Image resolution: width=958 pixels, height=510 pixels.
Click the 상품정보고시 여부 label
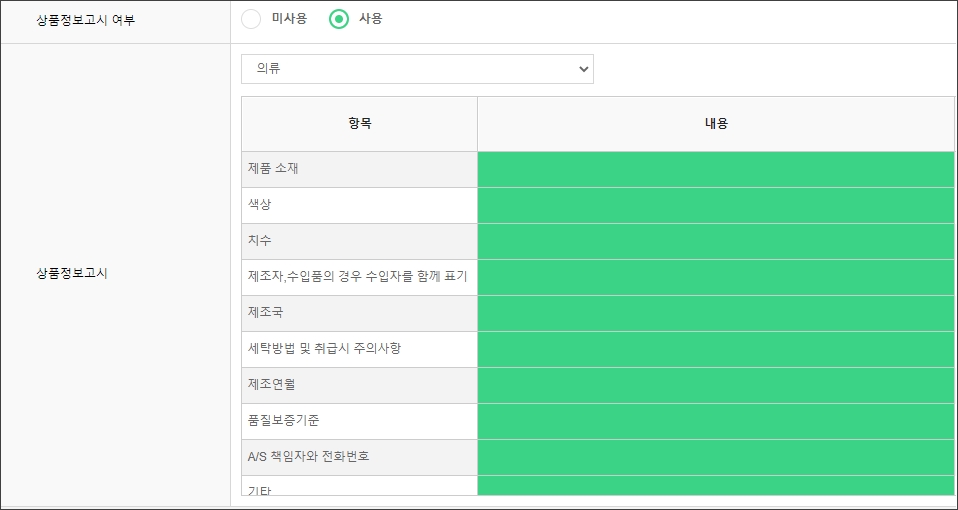click(85, 20)
